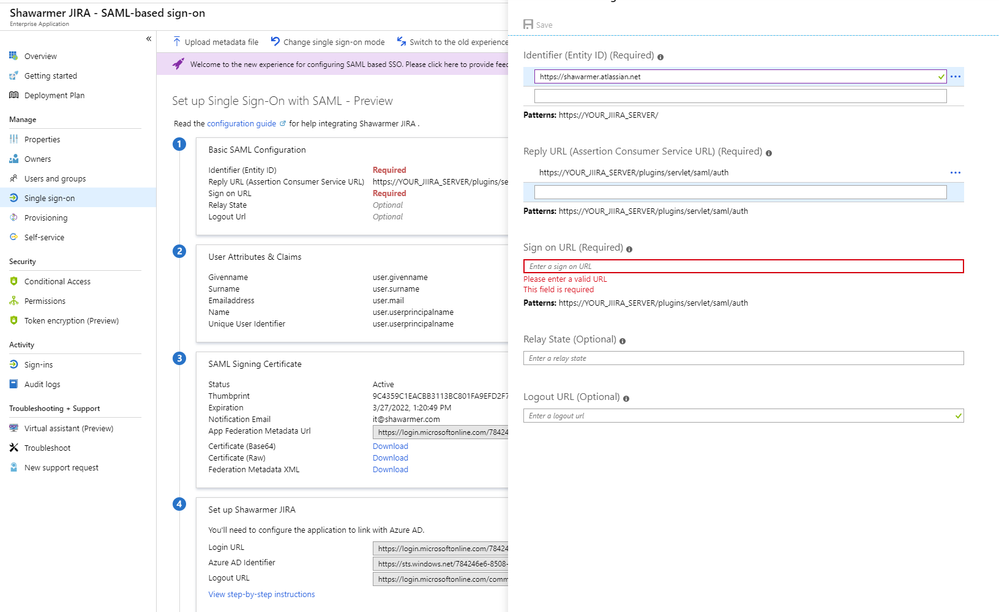Click the Sign on URL input field
Image resolution: width=999 pixels, height=612 pixels.
[x=744, y=266]
